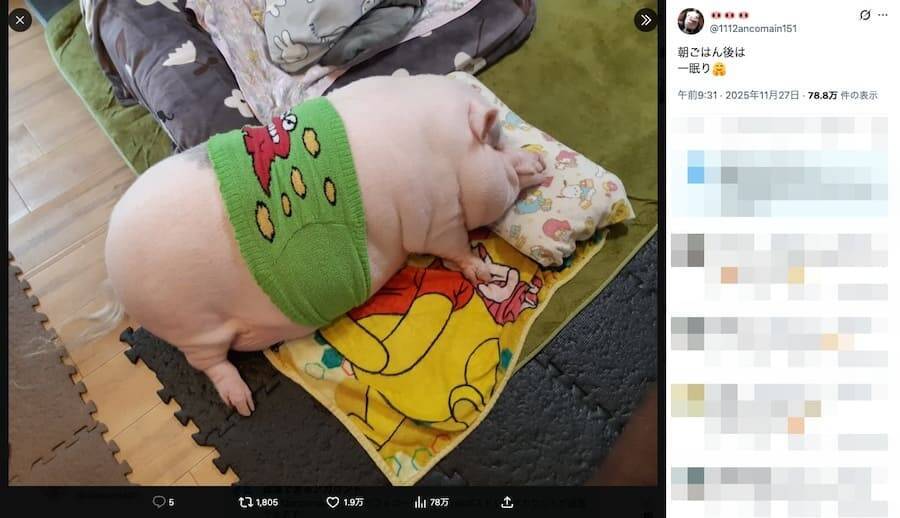The height and width of the screenshot is (518, 900).
Task: Open the Grok slashed-circle icon
Action: 864,16
